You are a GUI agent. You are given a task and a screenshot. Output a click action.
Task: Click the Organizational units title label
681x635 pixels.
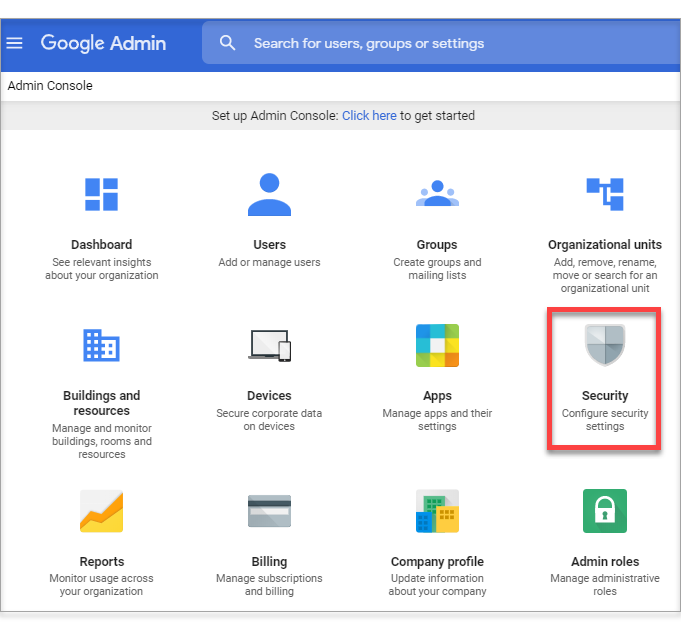pyautogui.click(x=605, y=245)
